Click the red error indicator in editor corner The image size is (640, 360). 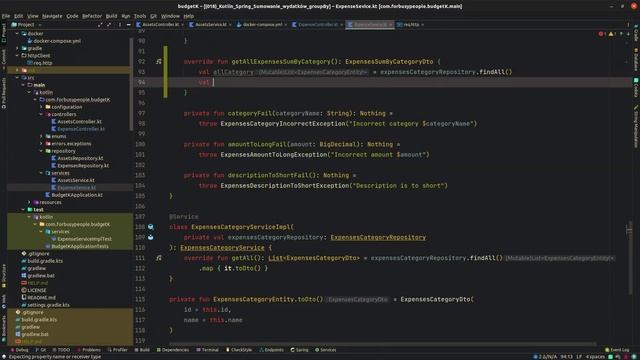(602, 34)
